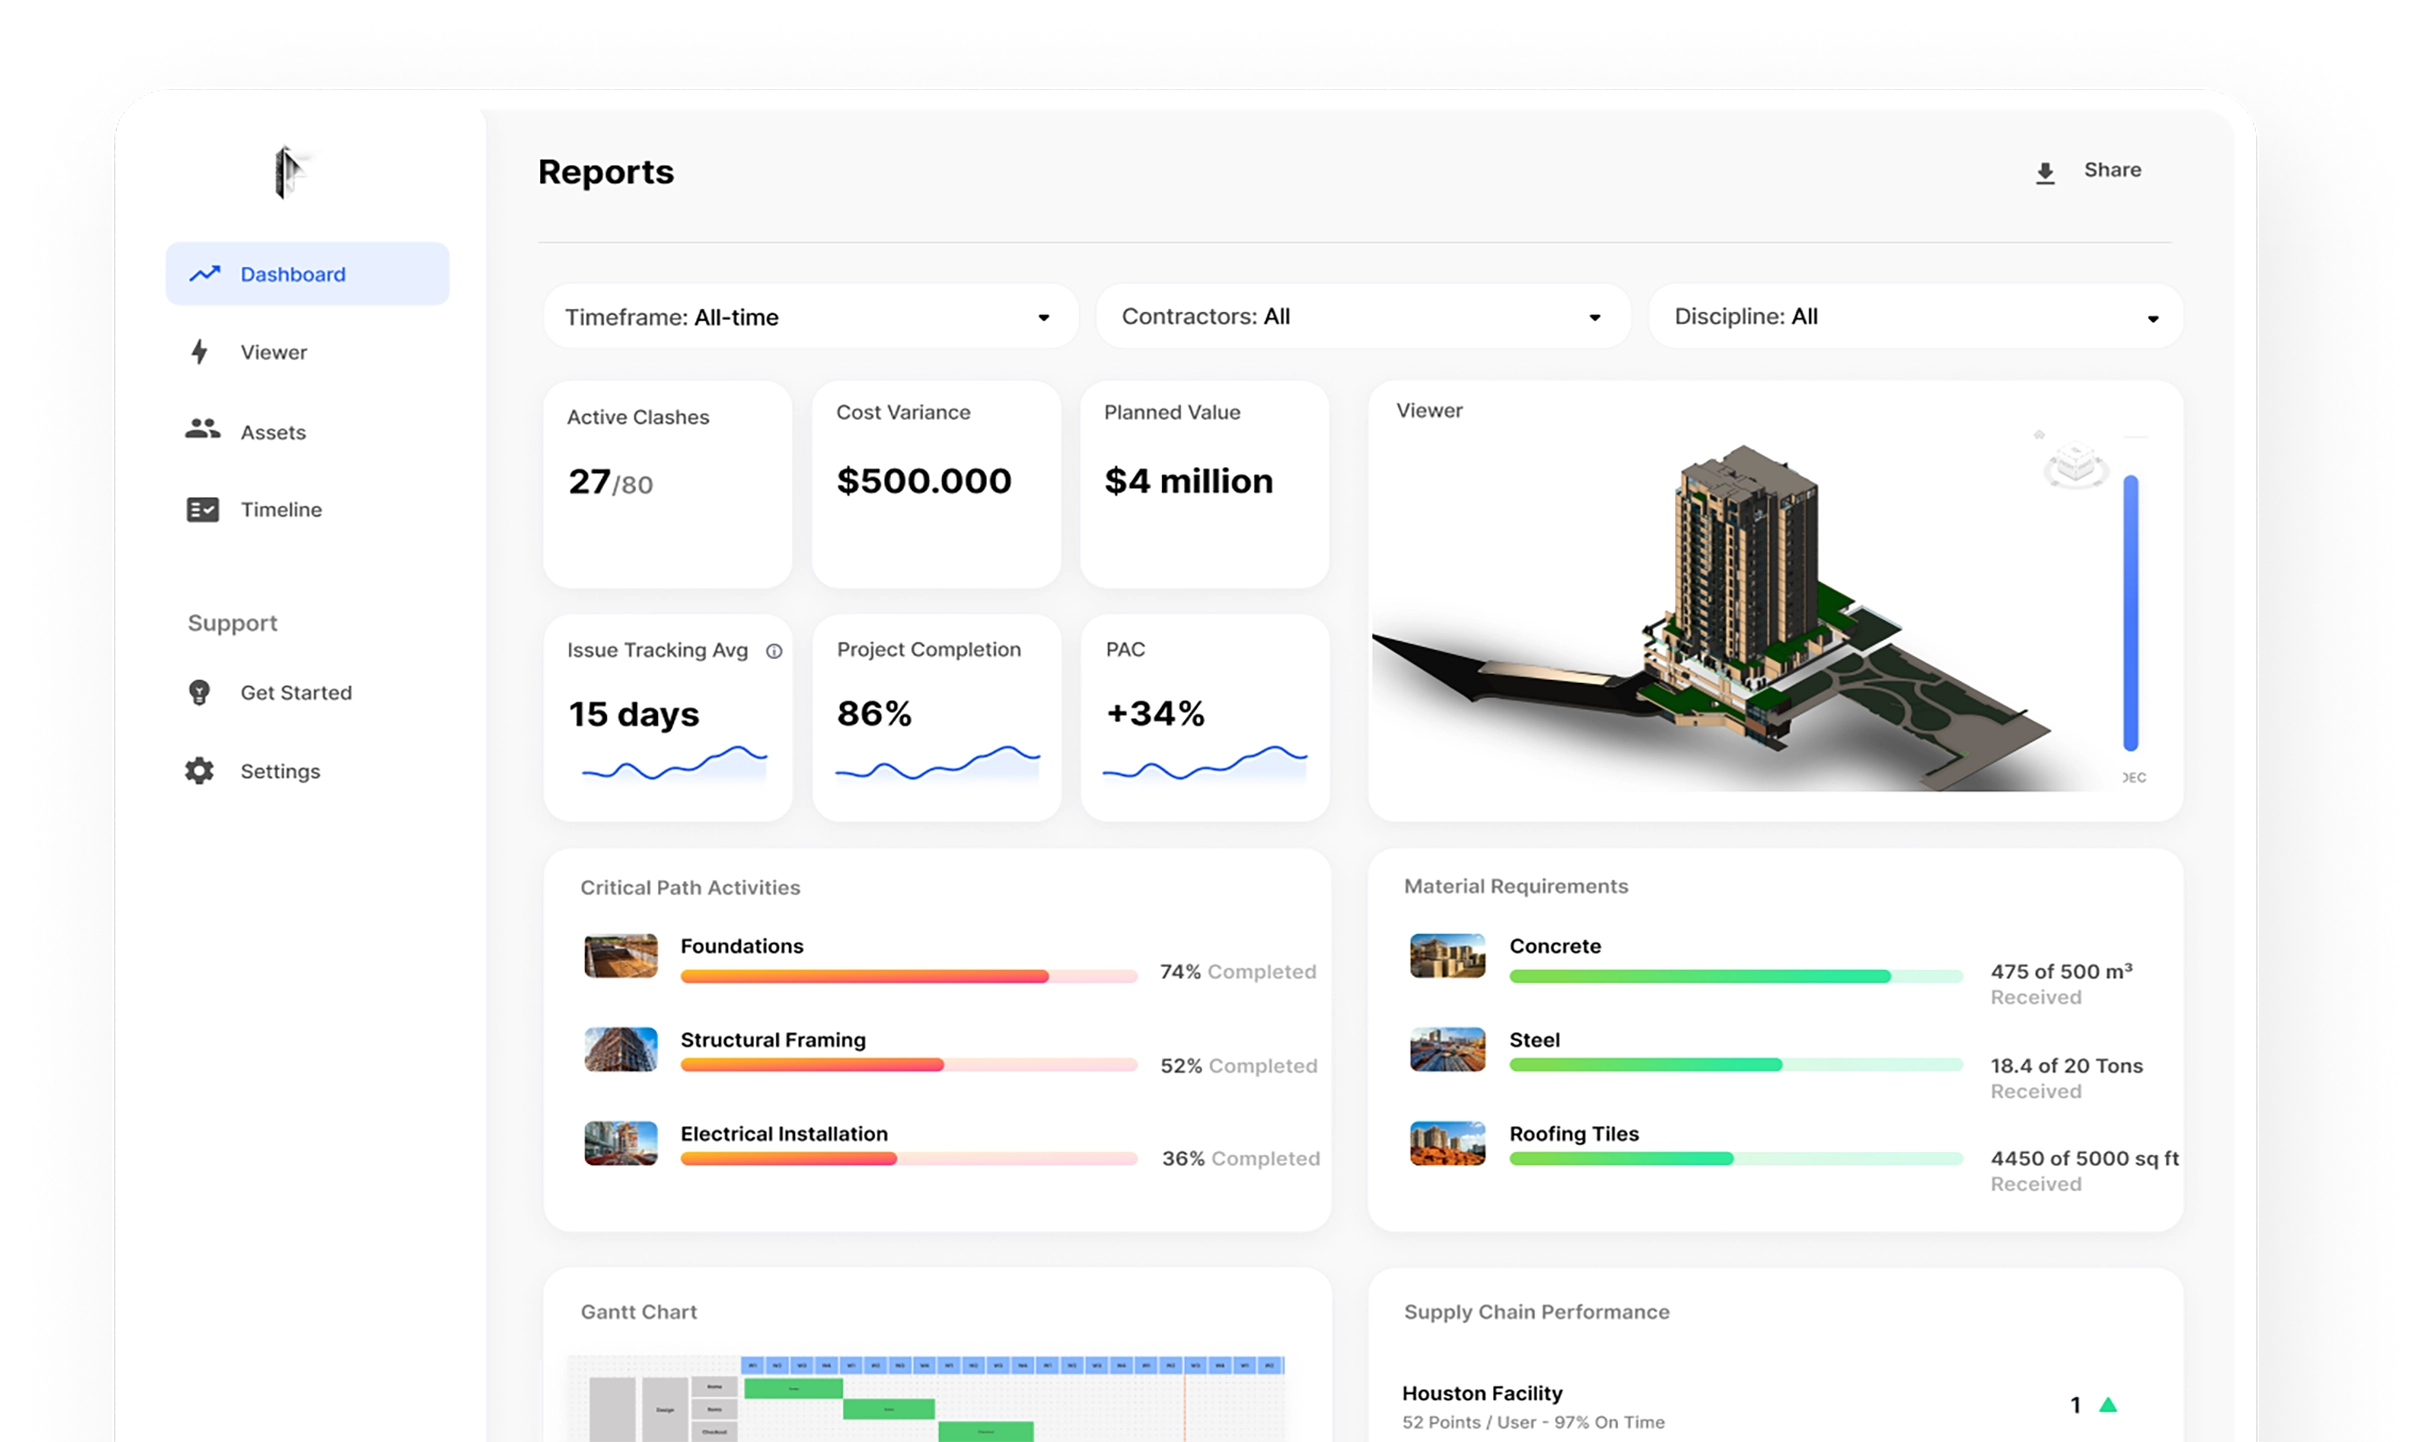Image resolution: width=2432 pixels, height=1442 pixels.
Task: Click the Houston Facility entry
Action: click(x=1483, y=1393)
